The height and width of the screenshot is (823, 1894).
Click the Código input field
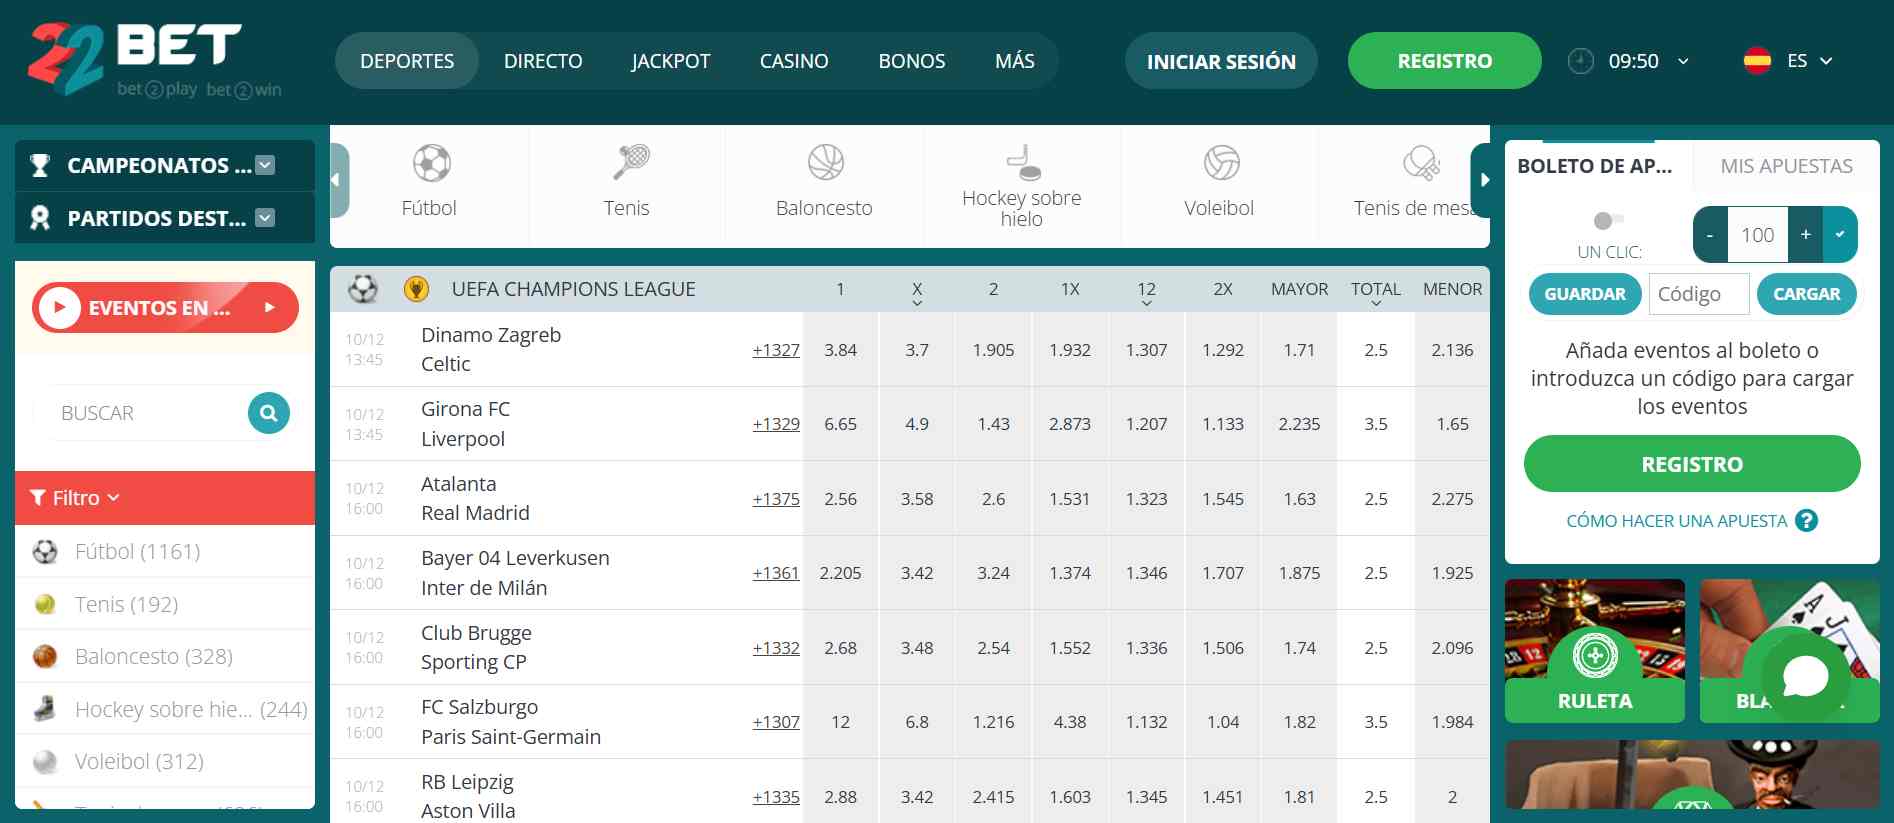tap(1698, 294)
